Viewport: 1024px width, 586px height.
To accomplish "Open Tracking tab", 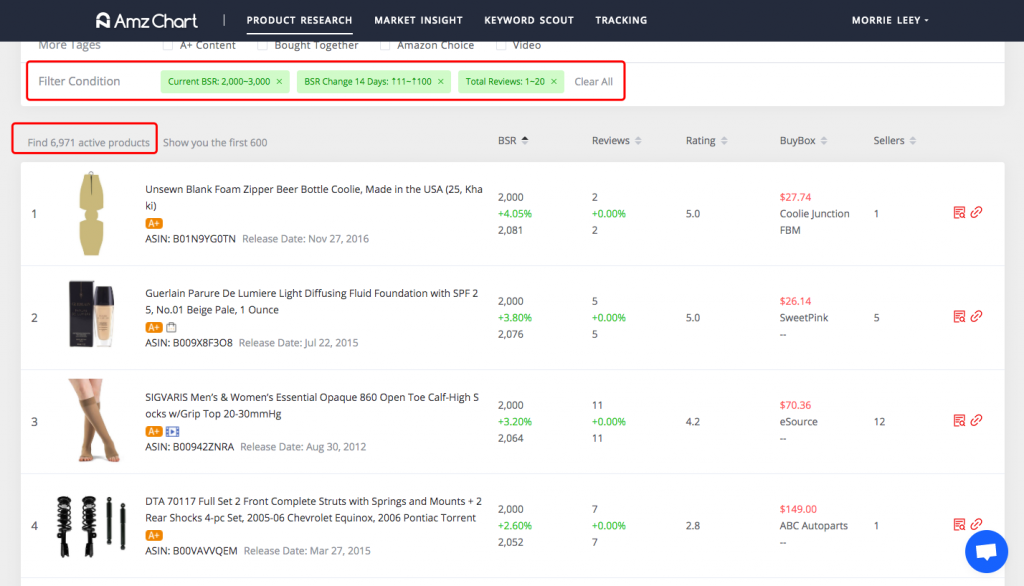I will 621,20.
